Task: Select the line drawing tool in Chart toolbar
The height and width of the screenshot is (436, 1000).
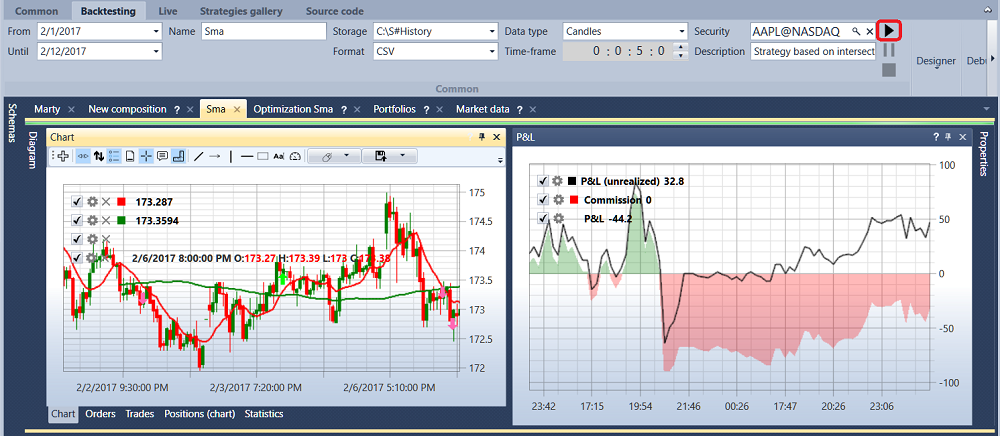Action: (x=198, y=156)
